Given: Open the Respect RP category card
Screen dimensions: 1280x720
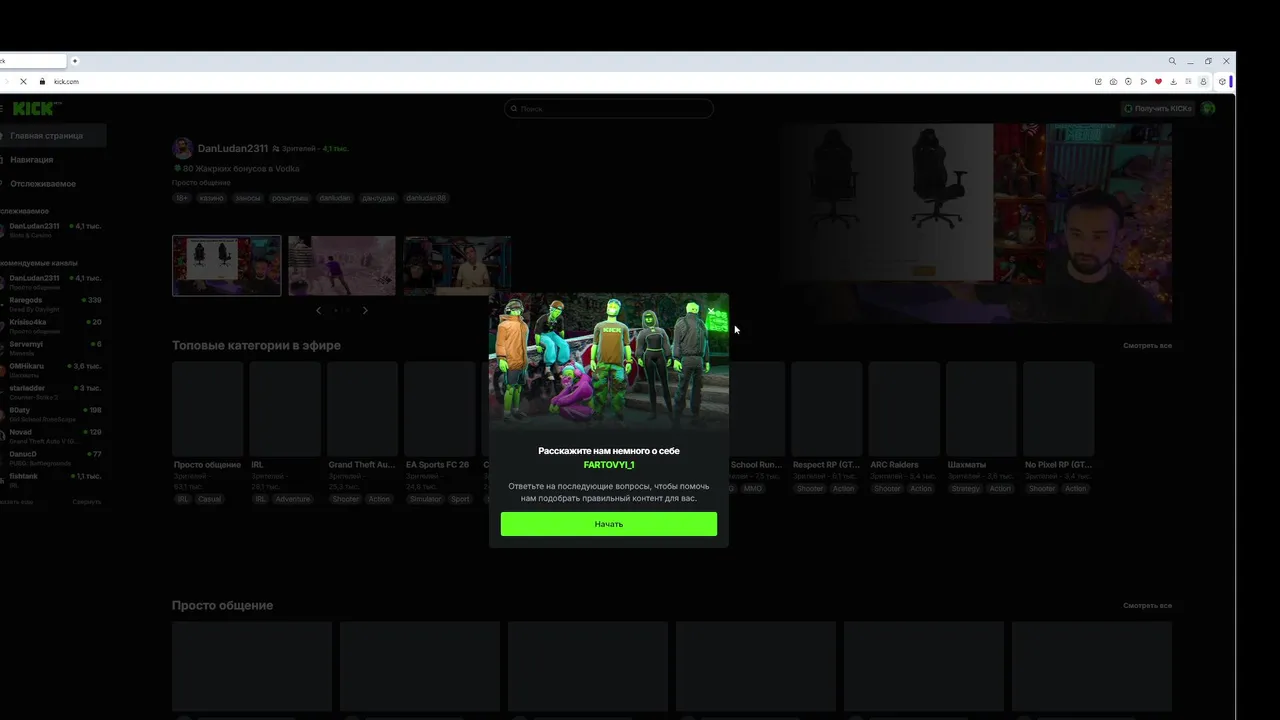Looking at the screenshot, I should tap(827, 409).
